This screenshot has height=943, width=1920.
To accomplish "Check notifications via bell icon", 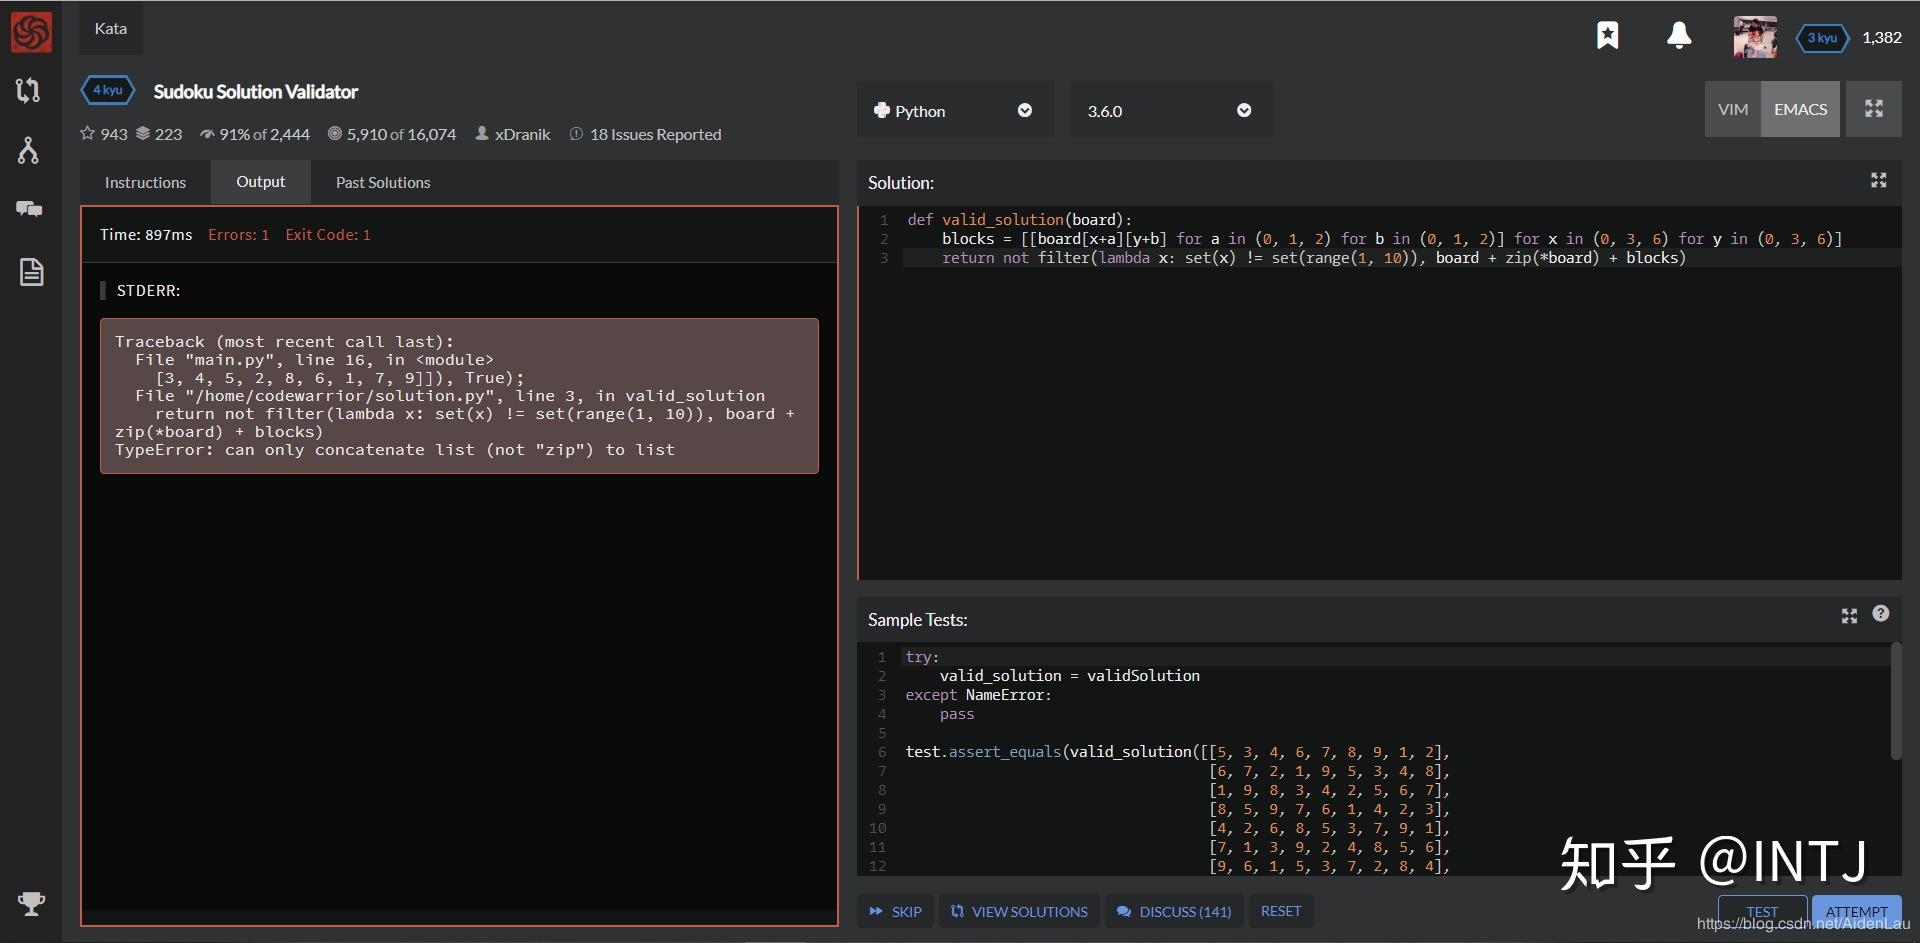I will (1679, 35).
